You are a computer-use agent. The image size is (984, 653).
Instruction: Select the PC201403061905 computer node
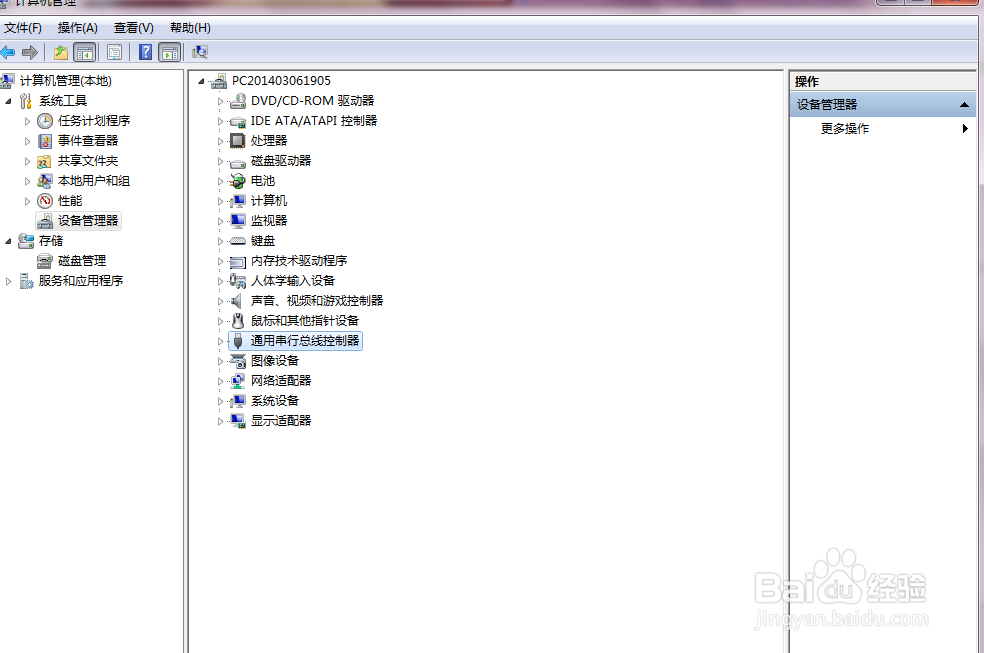pyautogui.click(x=281, y=80)
